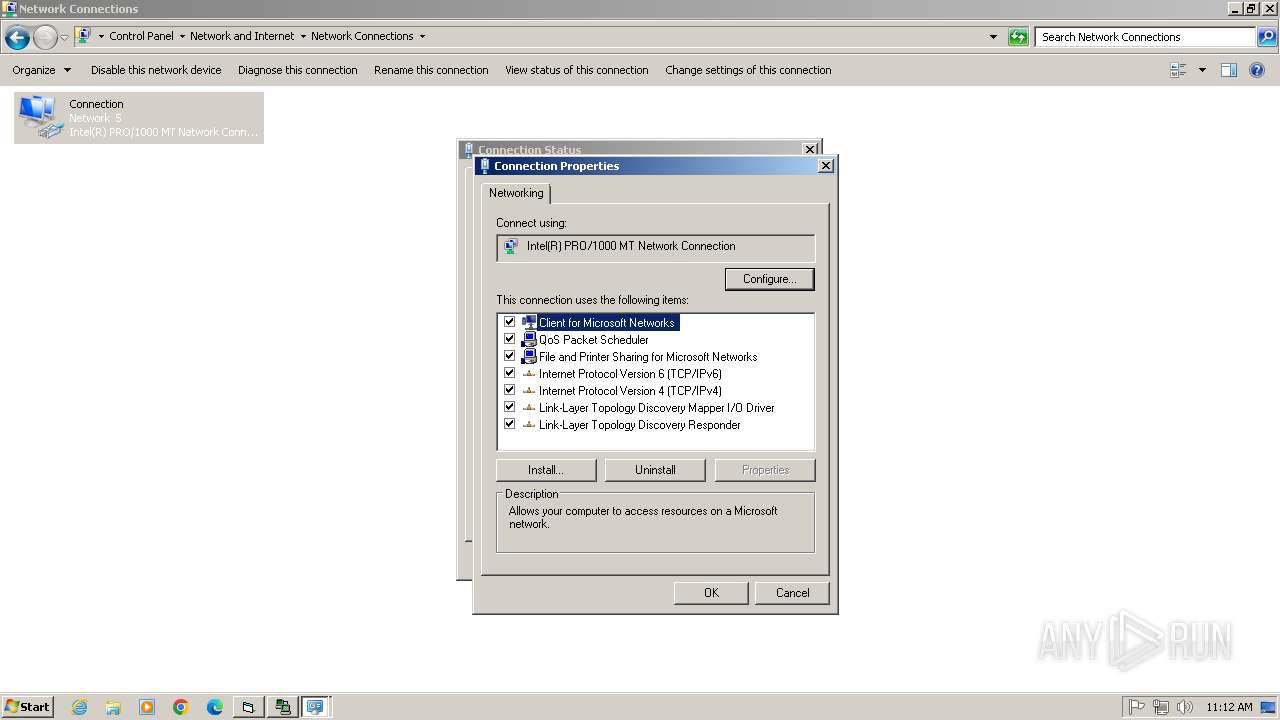This screenshot has height=720, width=1280.
Task: Choose Change settings of this connection
Action: click(x=748, y=70)
